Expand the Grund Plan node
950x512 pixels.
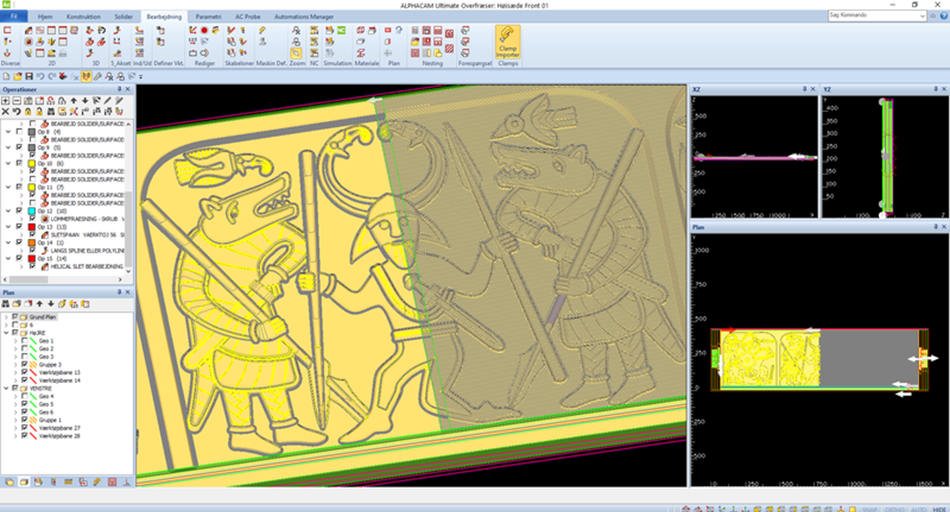7,317
